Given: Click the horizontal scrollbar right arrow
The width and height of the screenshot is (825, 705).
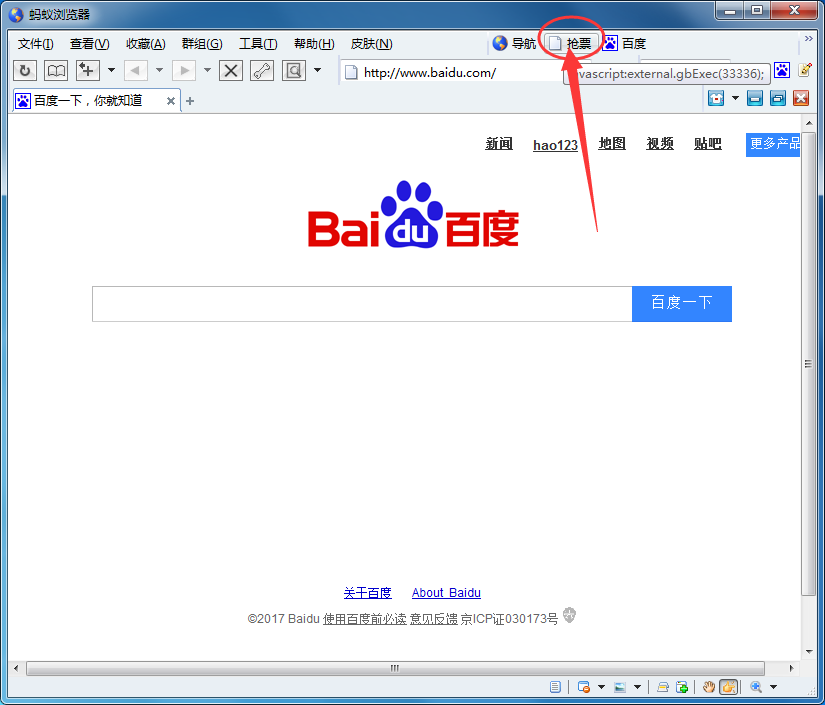Looking at the screenshot, I should click(791, 668).
